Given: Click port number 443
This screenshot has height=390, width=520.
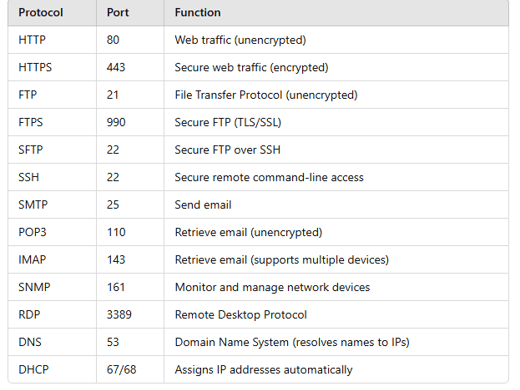Looking at the screenshot, I should pyautogui.click(x=116, y=67).
